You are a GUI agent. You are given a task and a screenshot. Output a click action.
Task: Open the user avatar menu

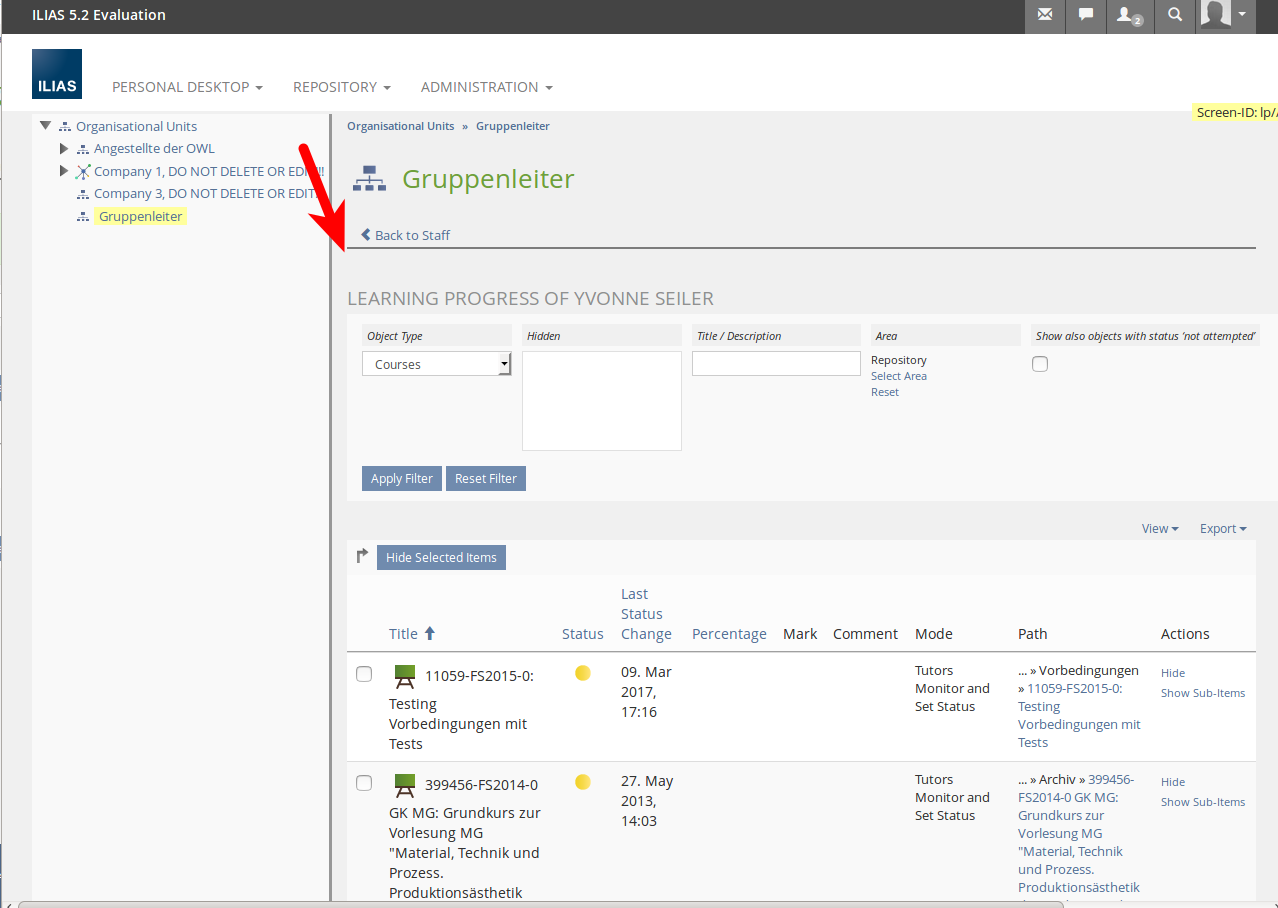1226,15
